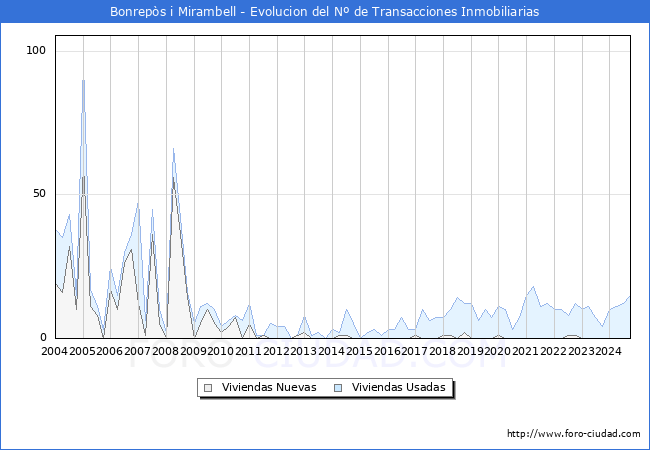Screen dimensions: 650x450
Task: Click the 2019 x-axis label
Action: tap(470, 351)
